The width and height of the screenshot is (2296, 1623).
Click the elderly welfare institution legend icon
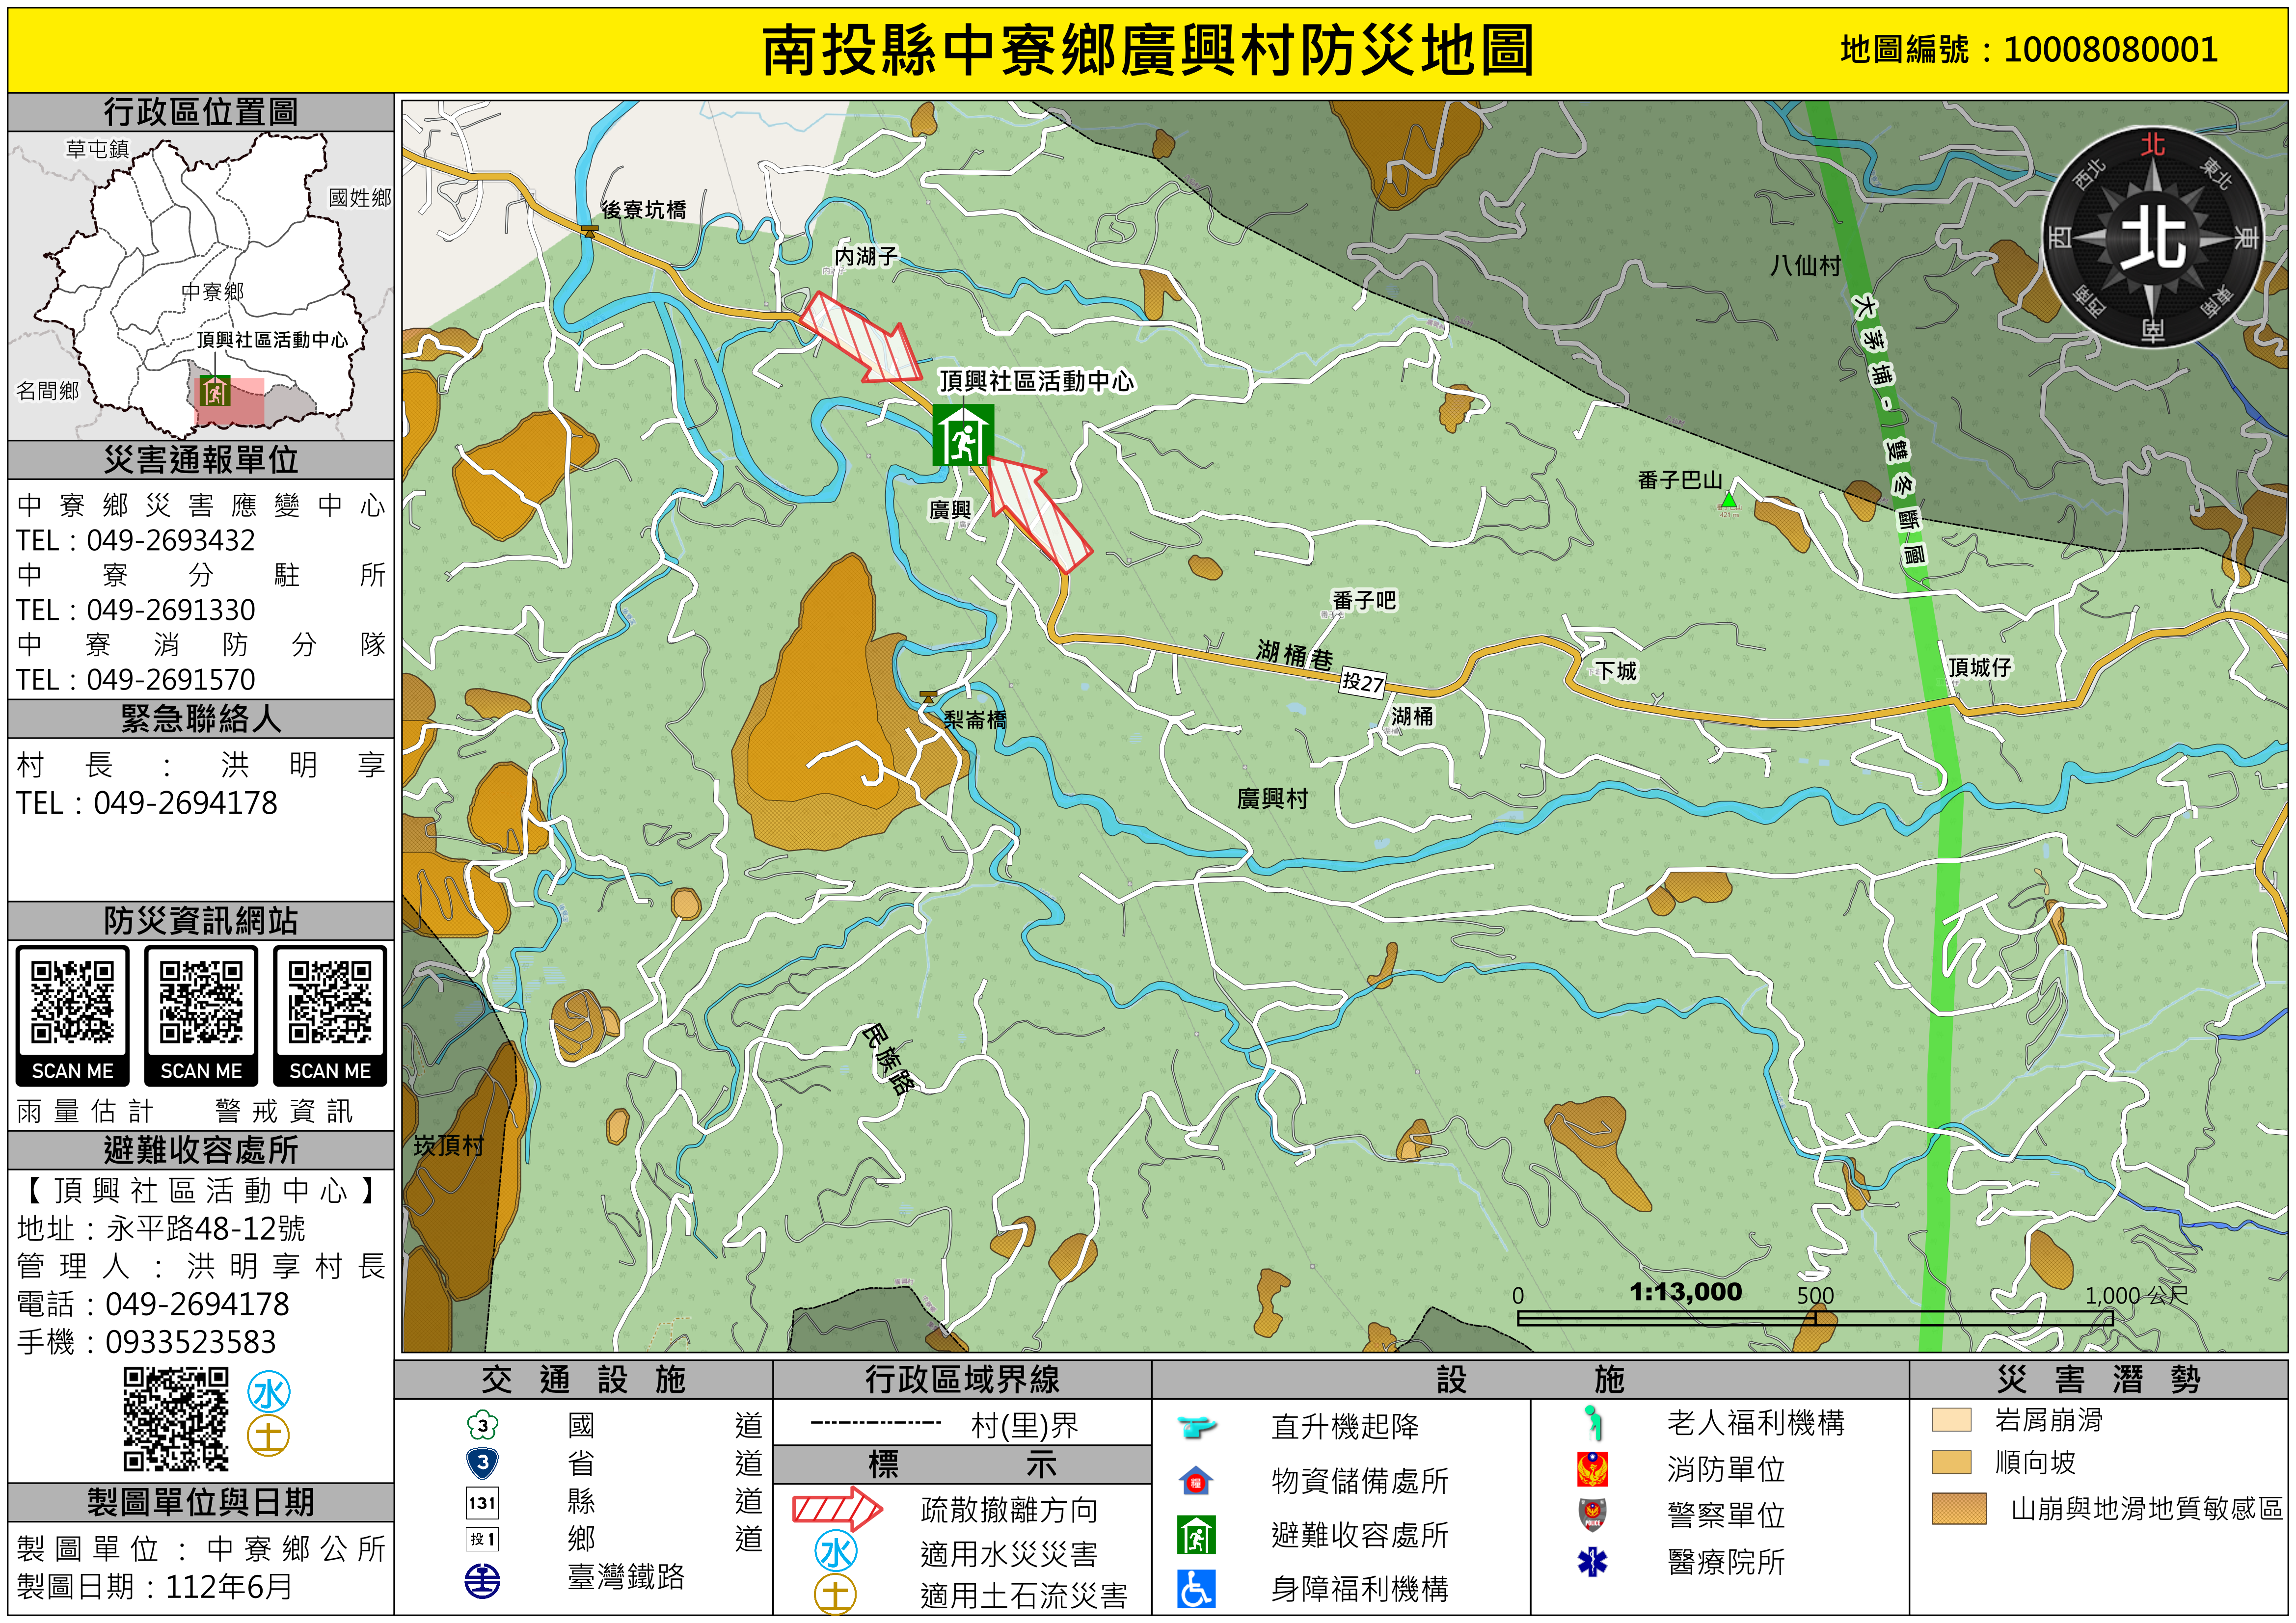click(1593, 1422)
